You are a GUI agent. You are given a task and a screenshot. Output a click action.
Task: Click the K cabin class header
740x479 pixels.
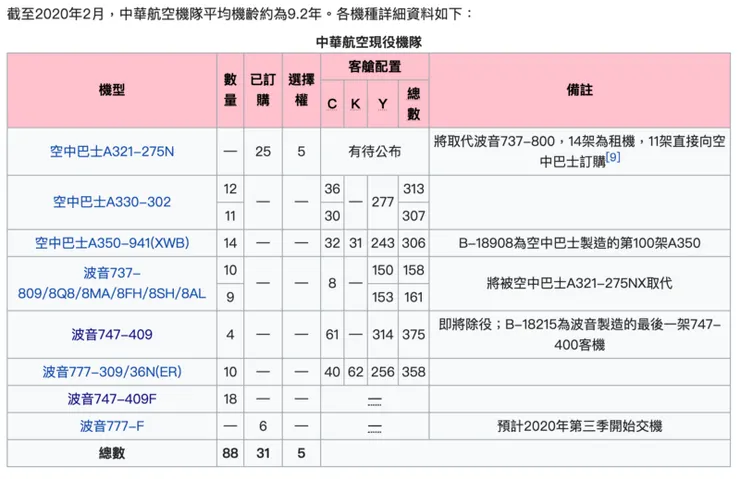(355, 104)
